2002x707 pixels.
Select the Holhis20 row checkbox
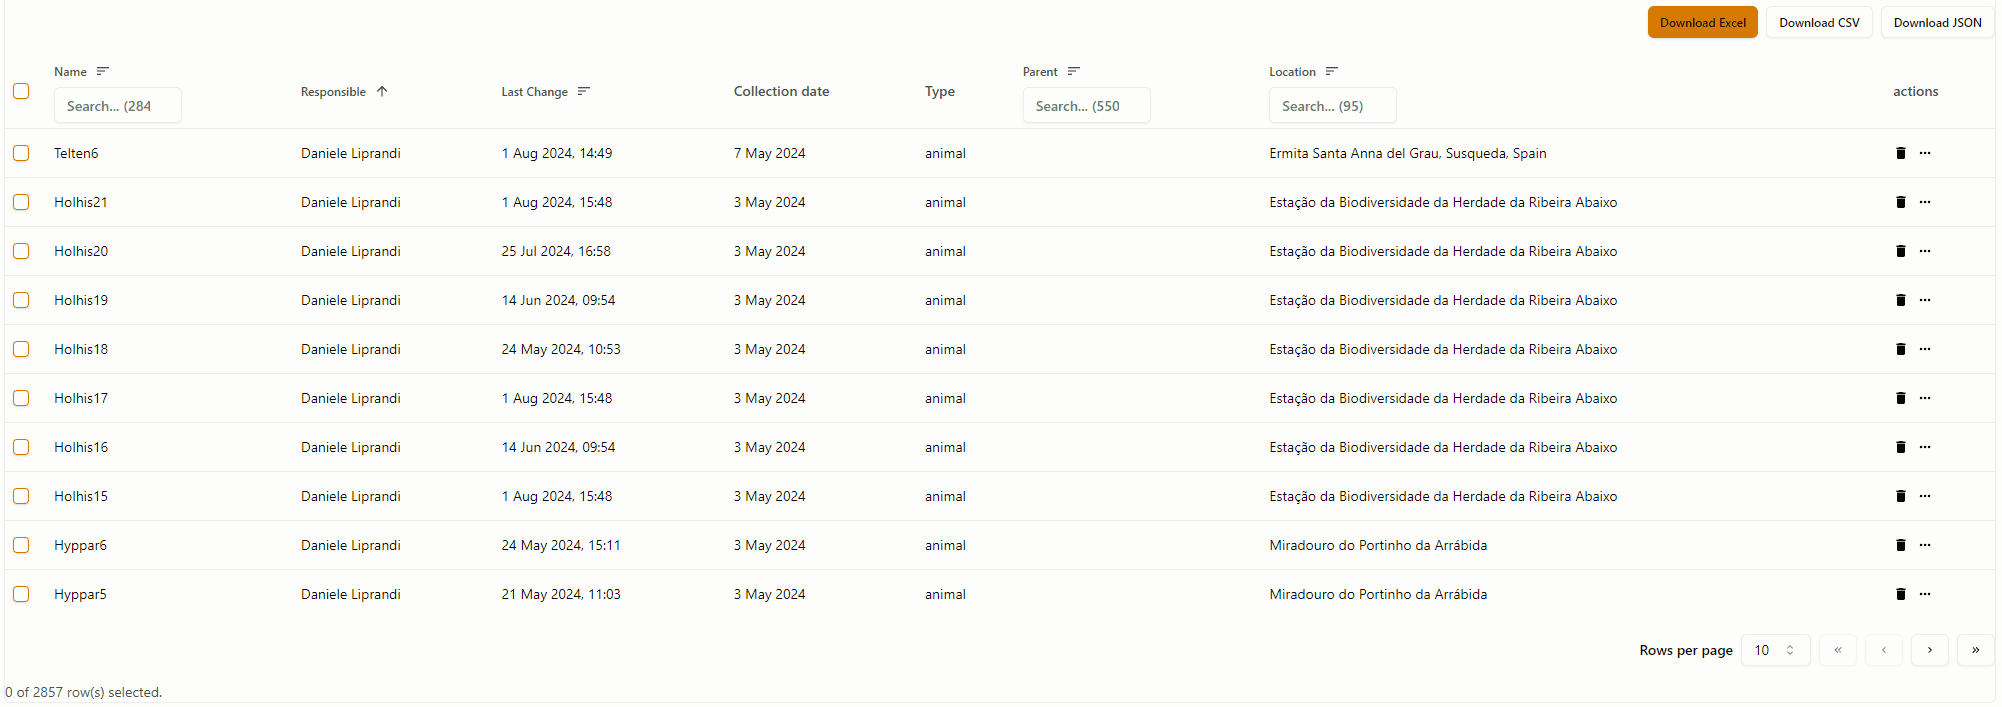(x=21, y=251)
